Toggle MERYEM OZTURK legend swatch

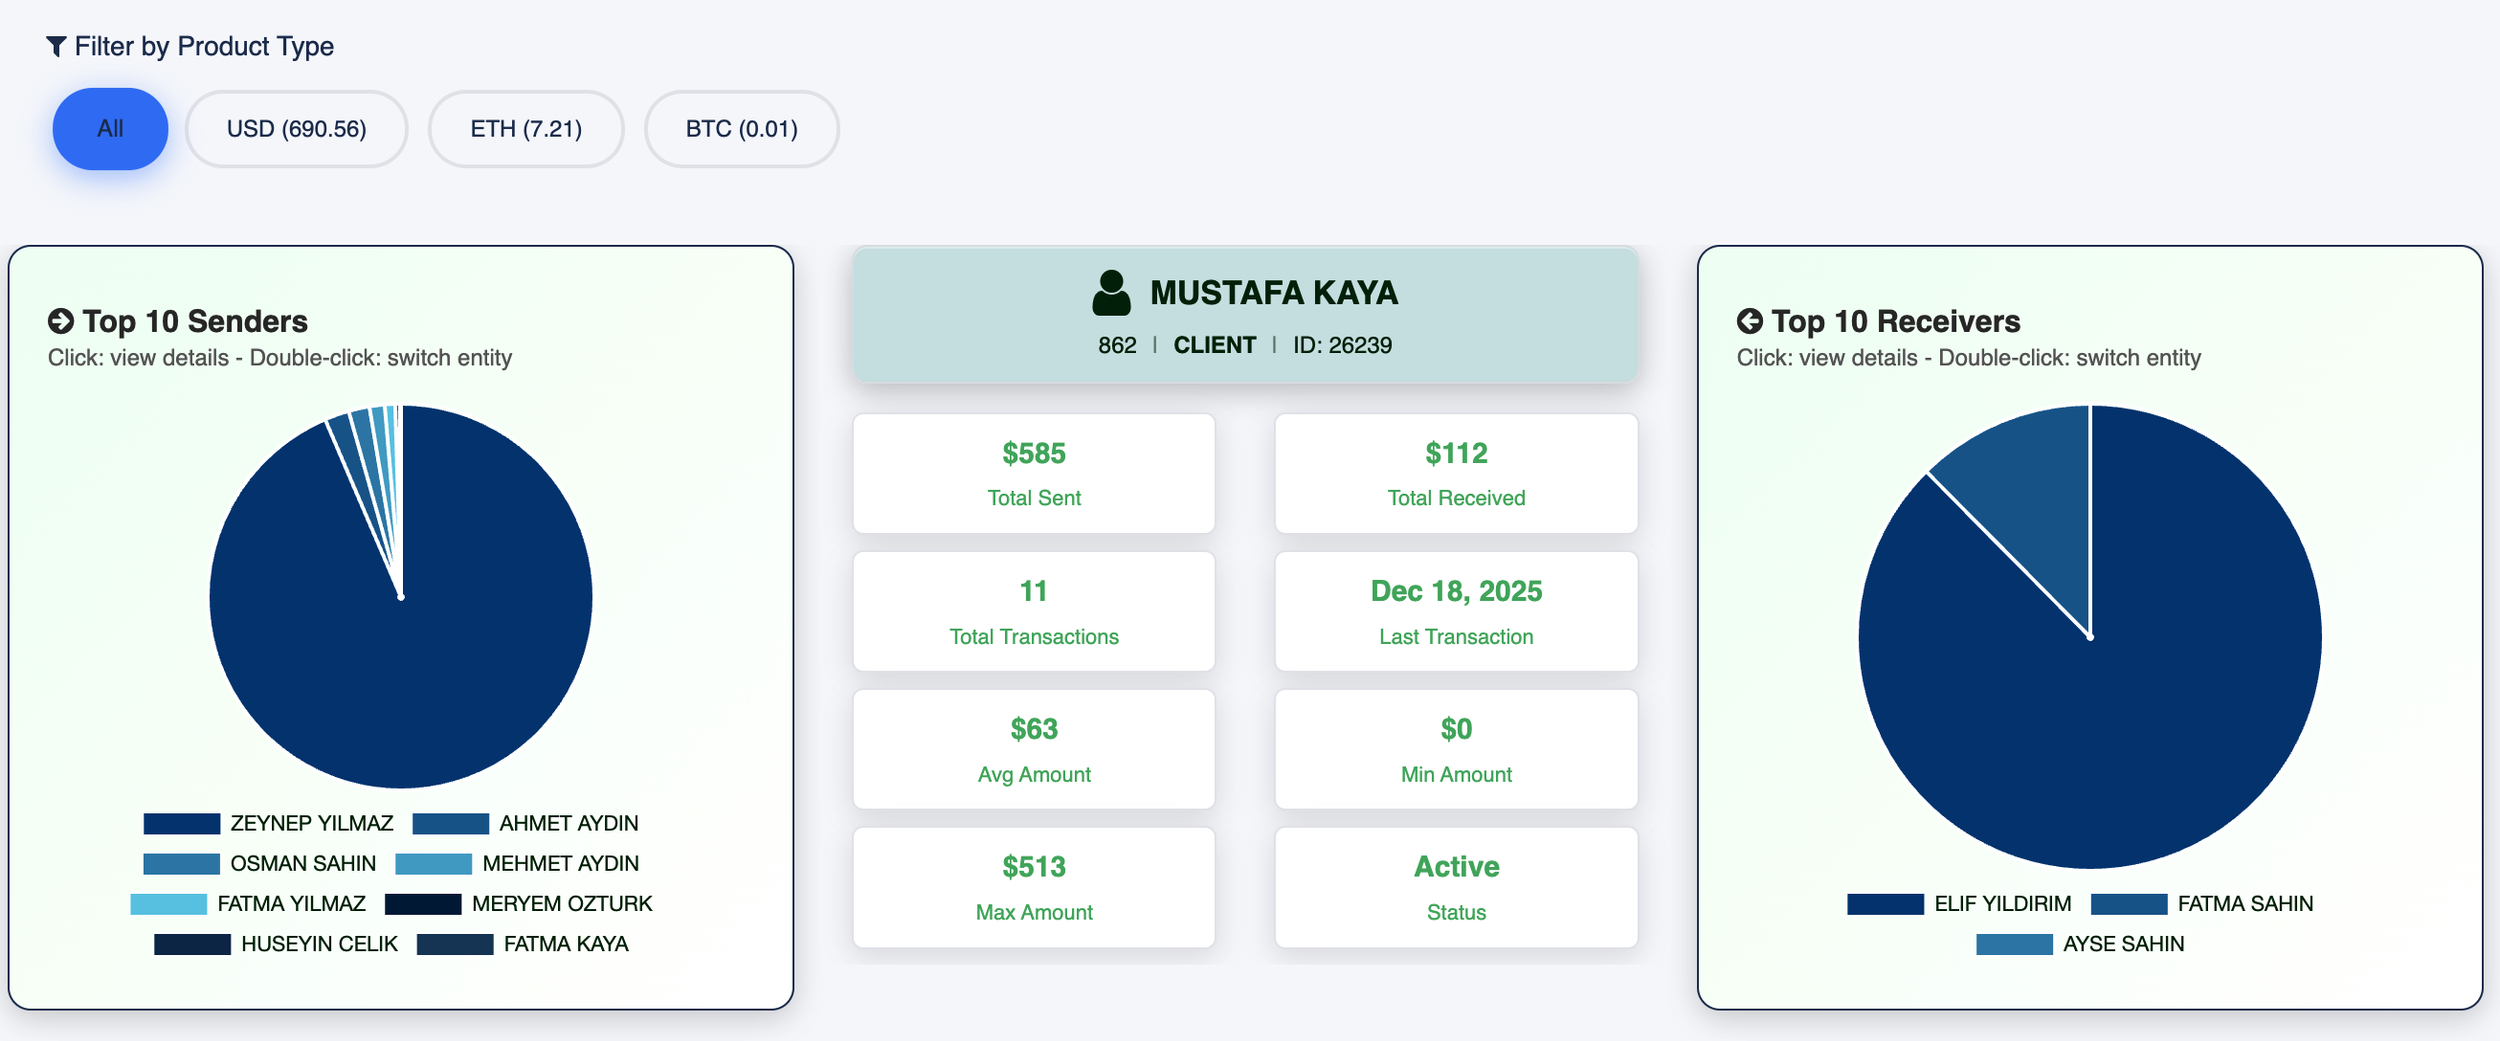[423, 904]
